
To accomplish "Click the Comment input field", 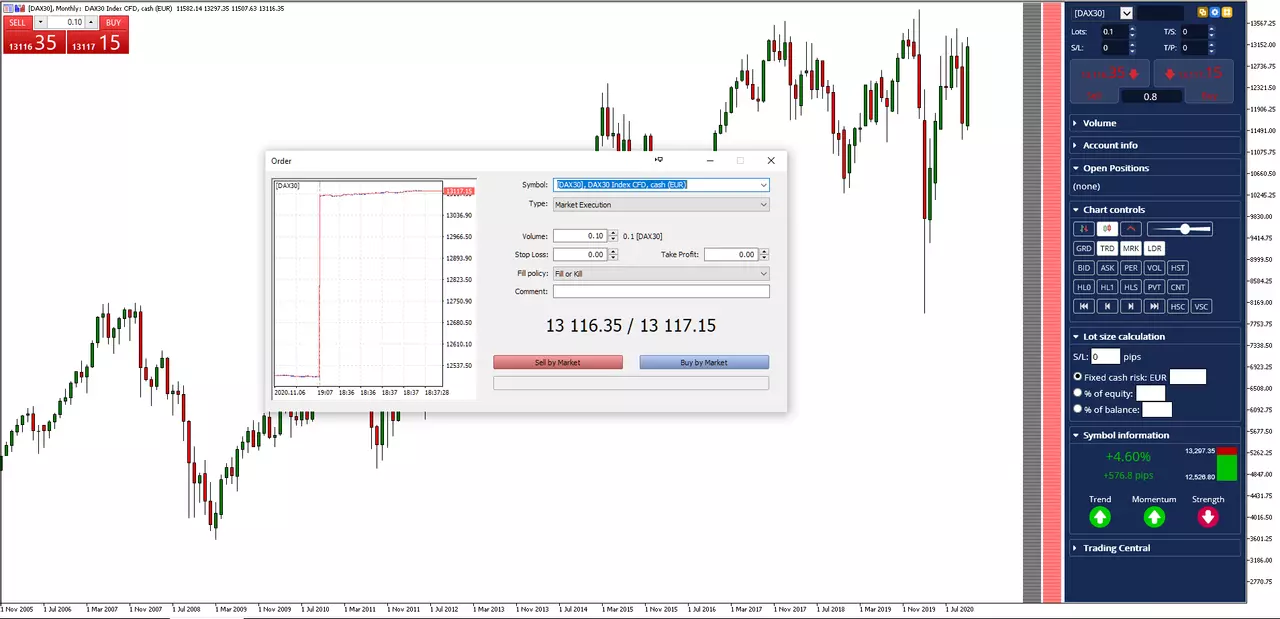I will pyautogui.click(x=661, y=292).
